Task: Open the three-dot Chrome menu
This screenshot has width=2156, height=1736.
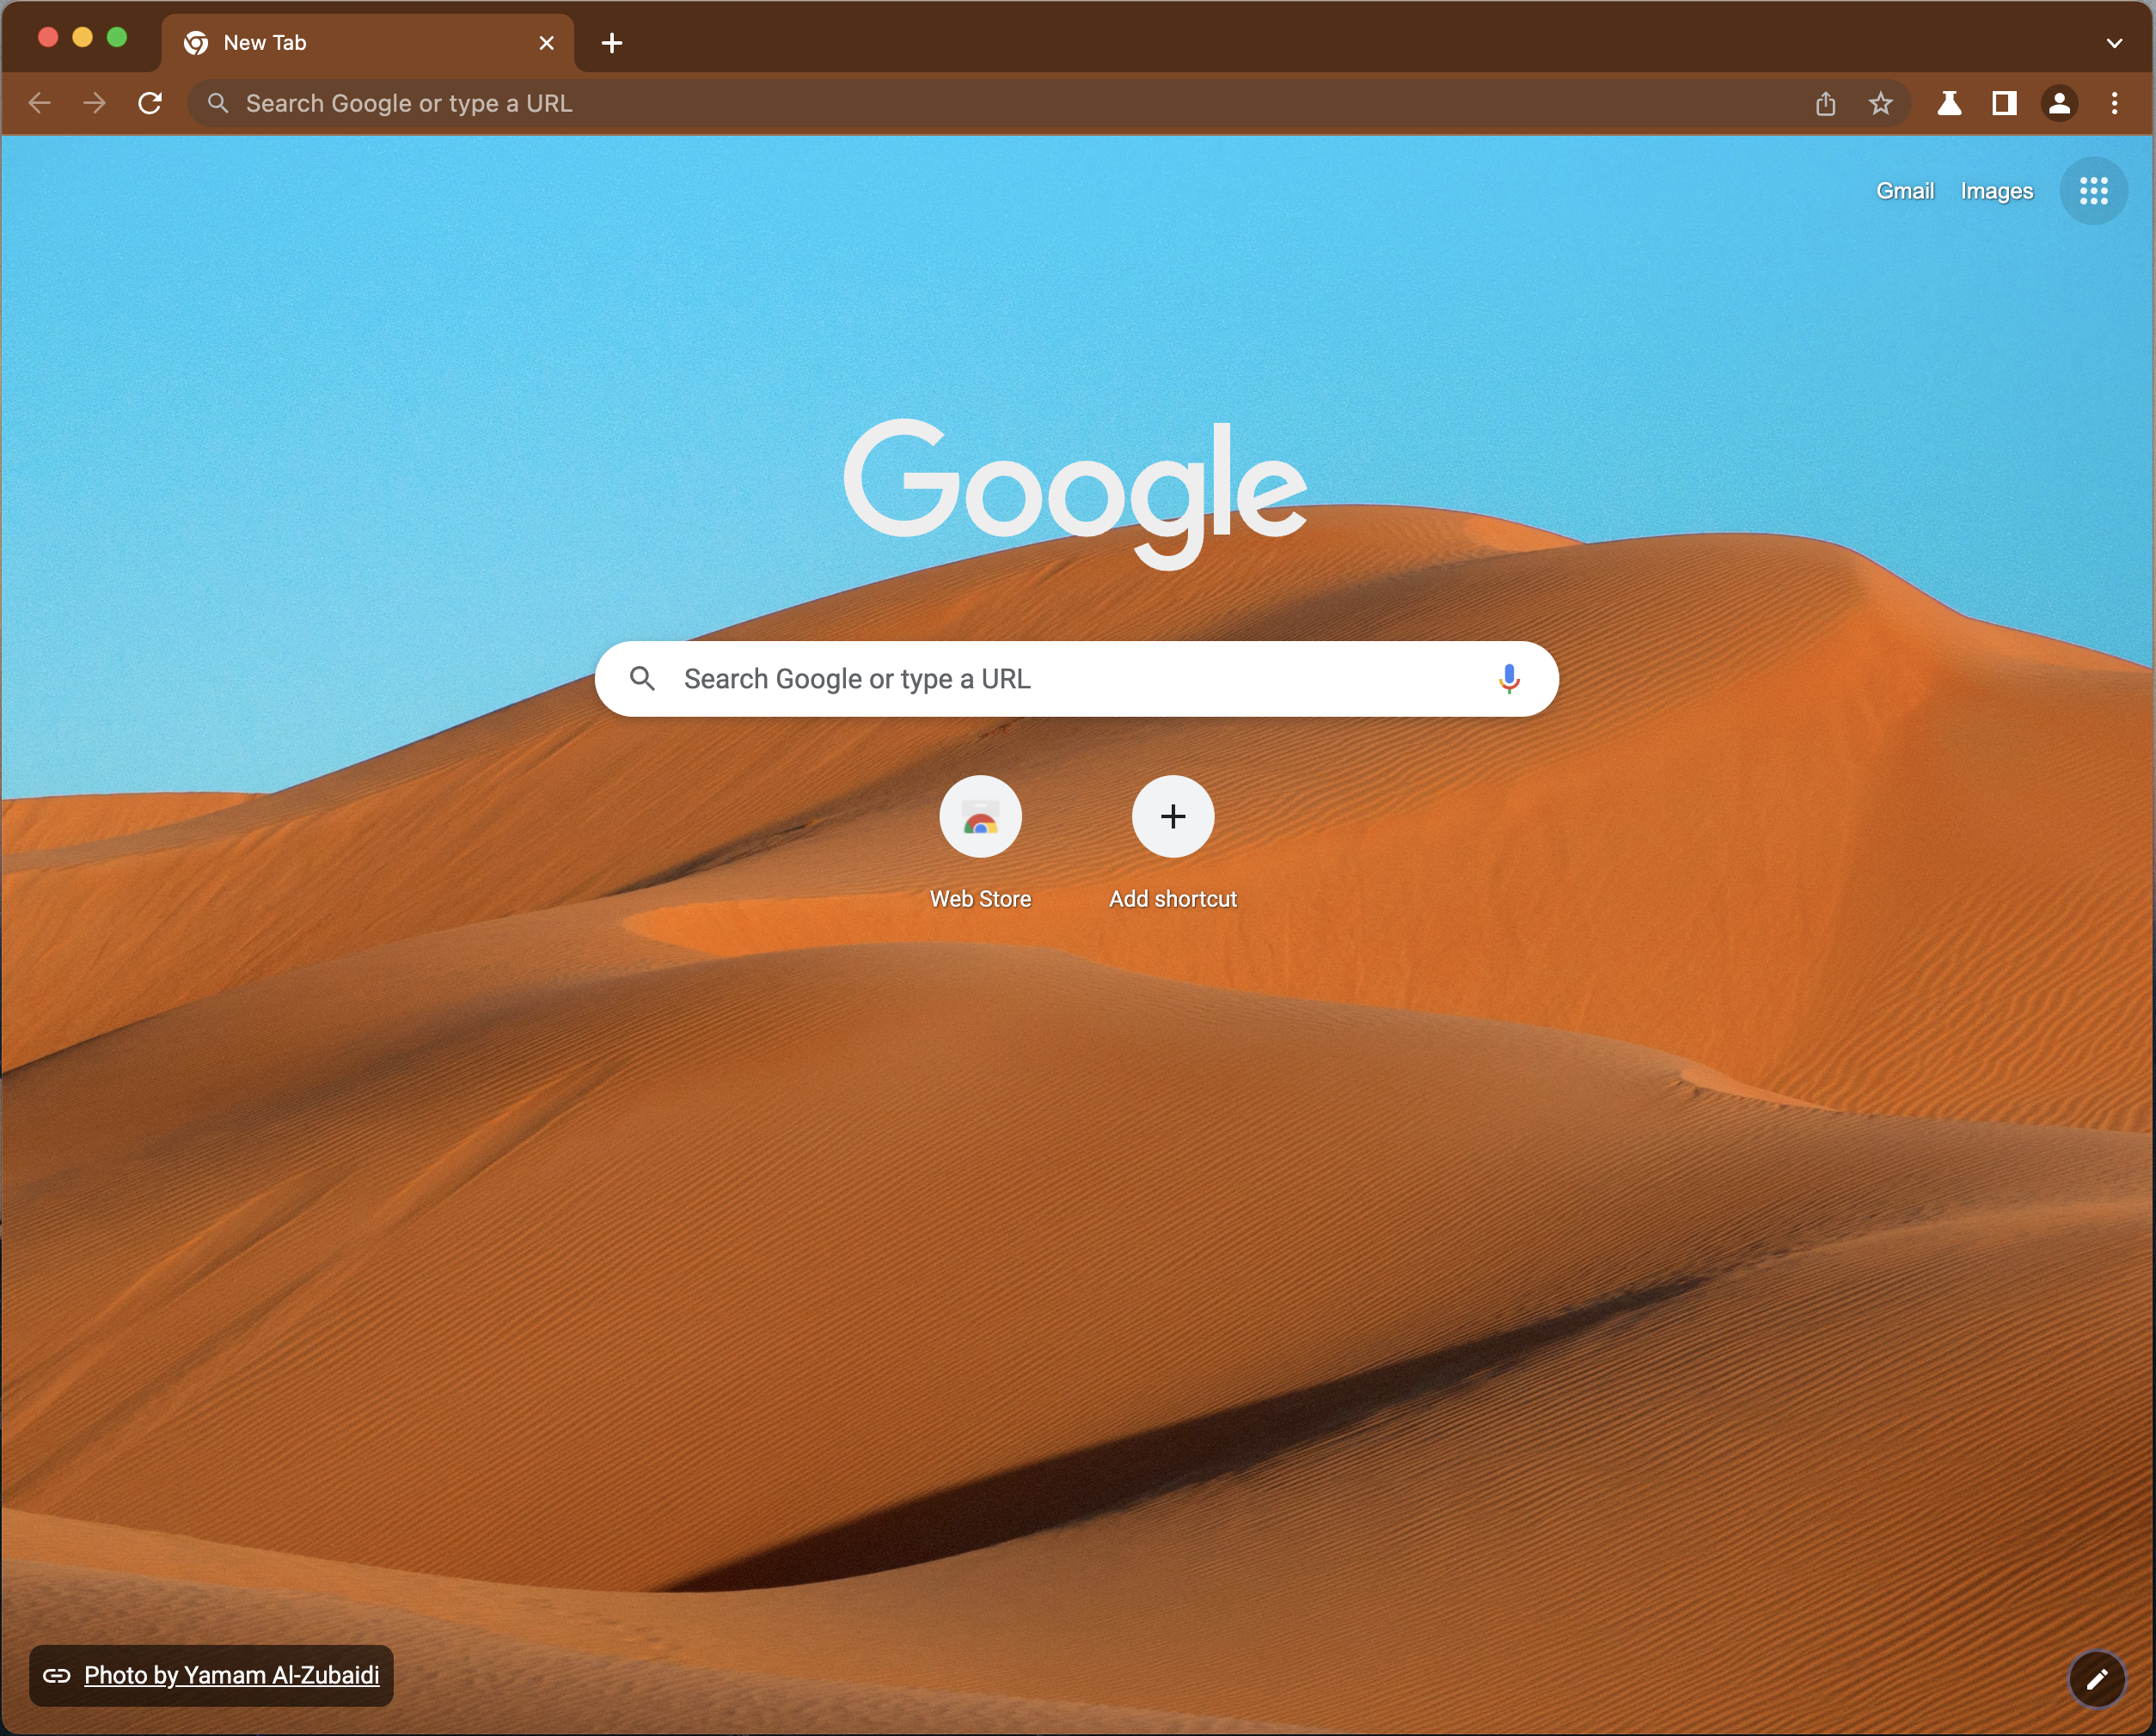Action: (x=2114, y=103)
